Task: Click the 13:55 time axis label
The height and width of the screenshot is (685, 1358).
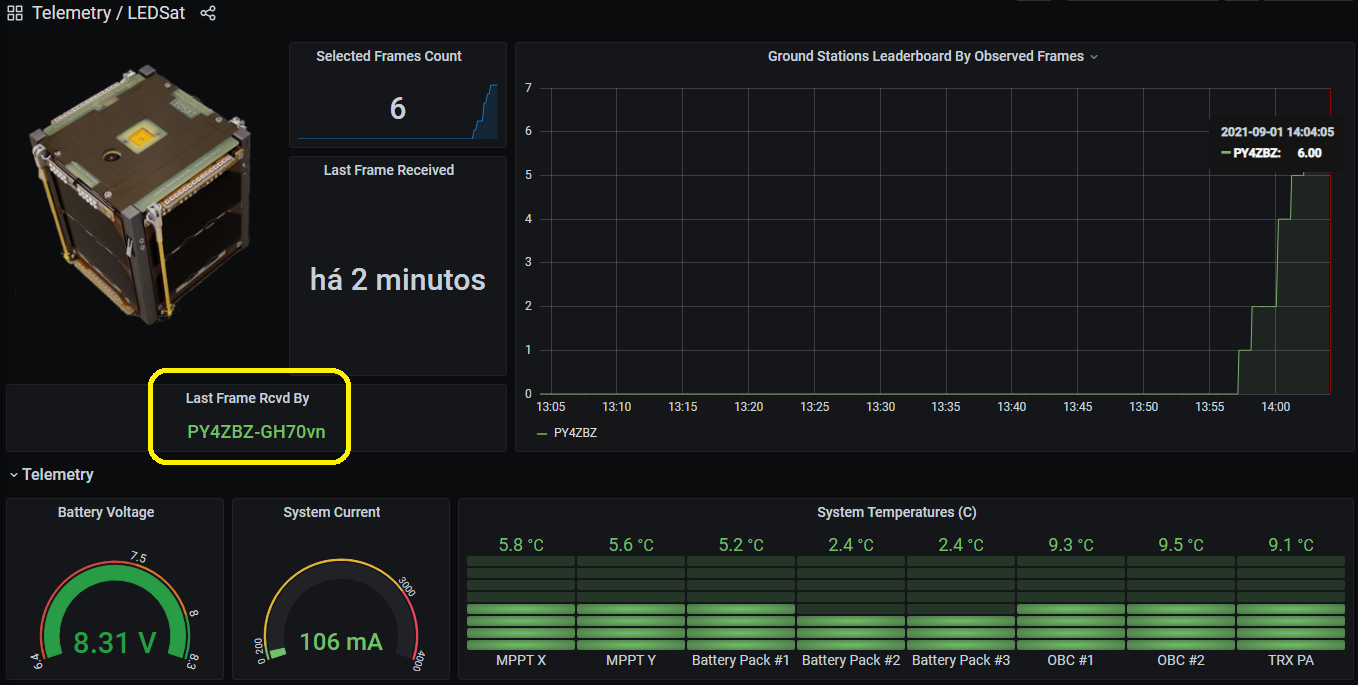Action: [x=1210, y=407]
